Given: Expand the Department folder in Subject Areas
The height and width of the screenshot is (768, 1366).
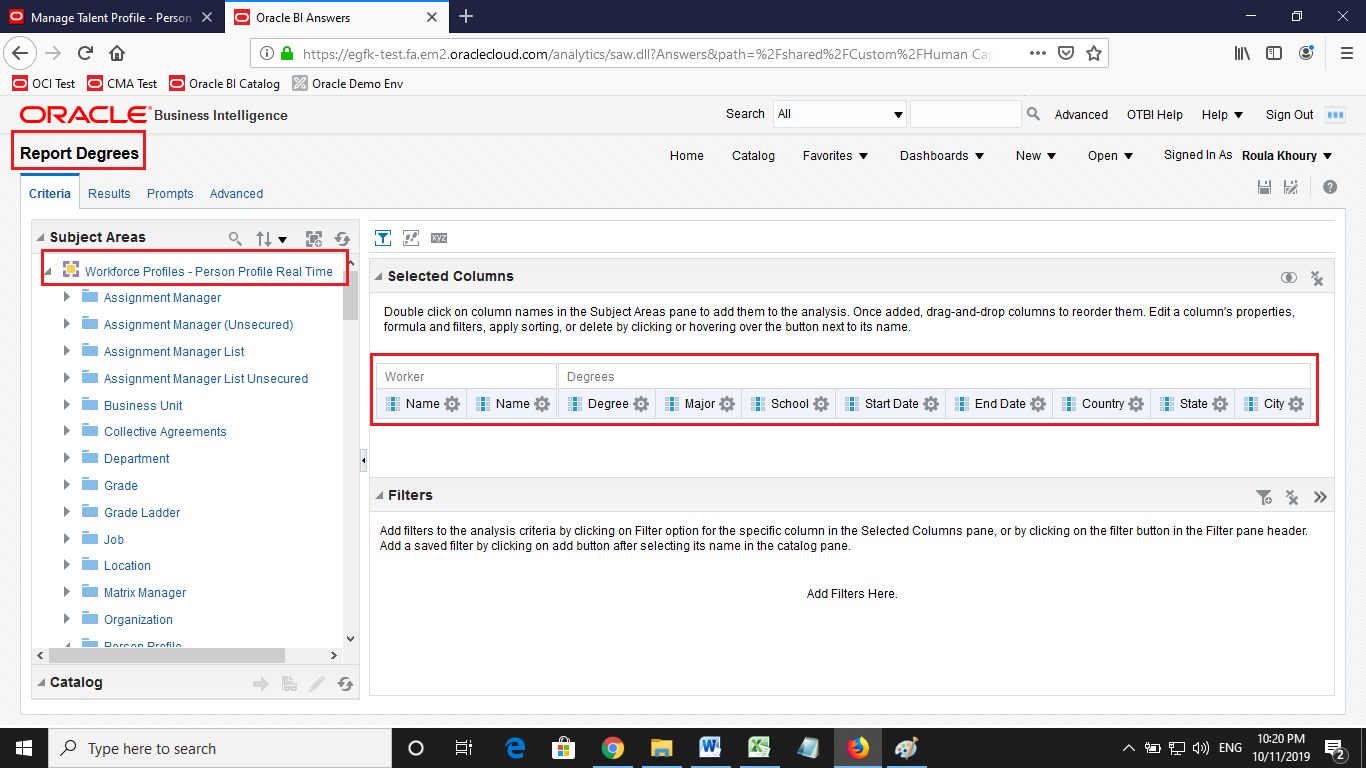Looking at the screenshot, I should tap(66, 458).
